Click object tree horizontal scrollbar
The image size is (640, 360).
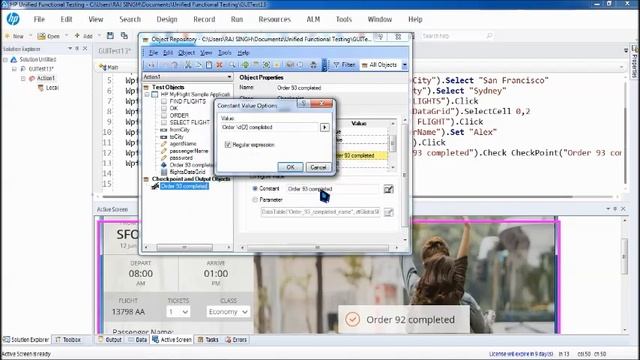click(184, 247)
